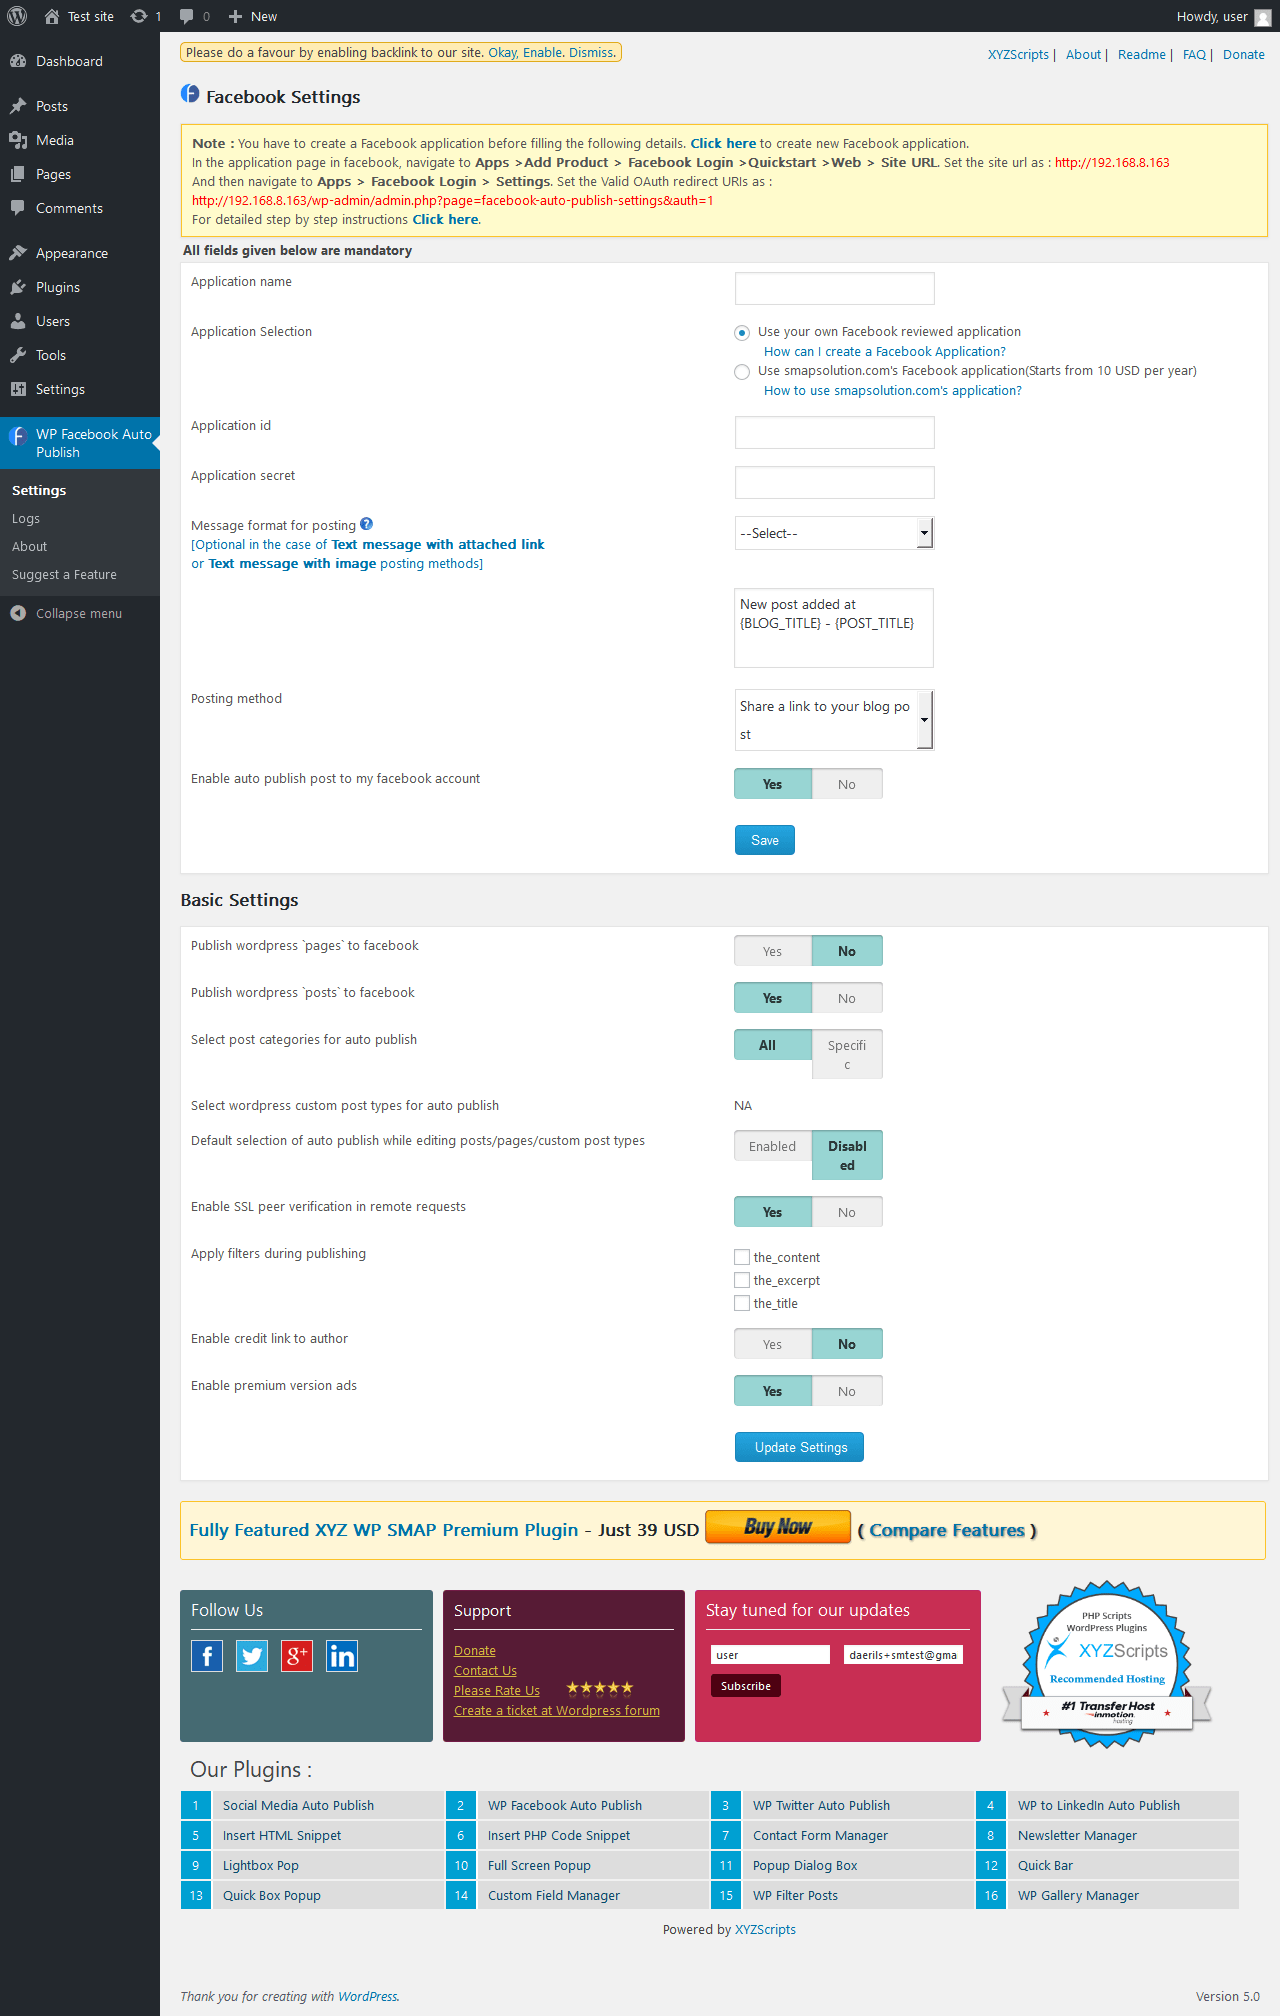Open the top Donate link
The width and height of the screenshot is (1280, 2016).
1244,55
